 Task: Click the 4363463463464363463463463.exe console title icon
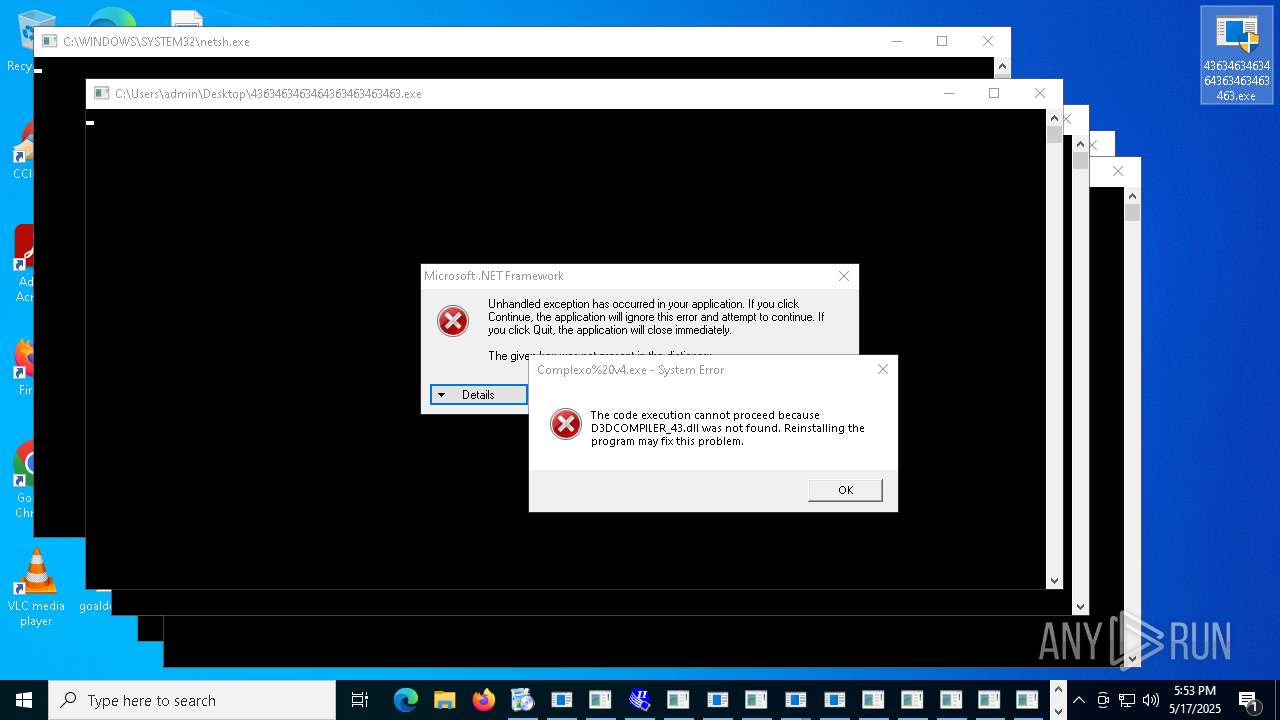(101, 93)
